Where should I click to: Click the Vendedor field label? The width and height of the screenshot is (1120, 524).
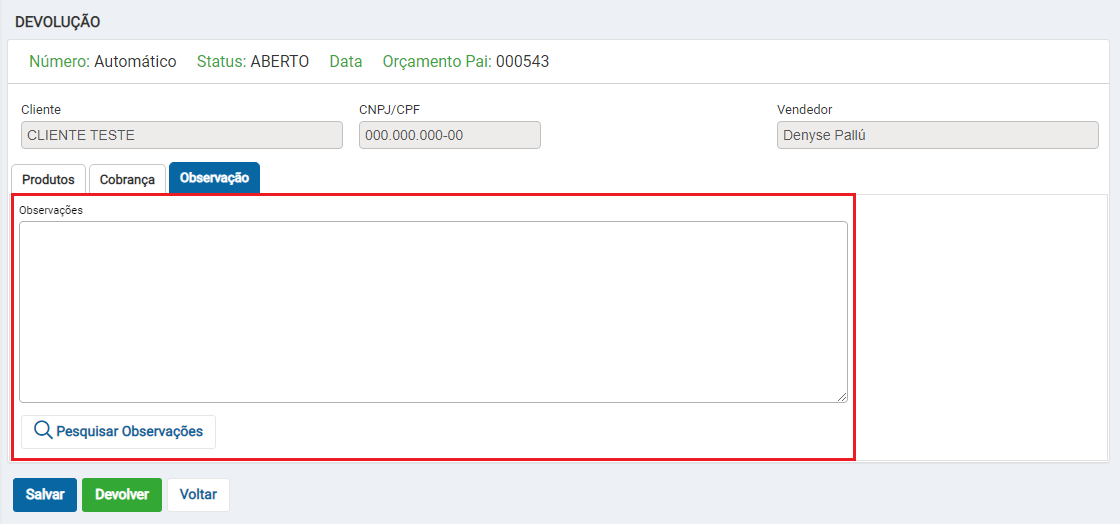coord(804,110)
